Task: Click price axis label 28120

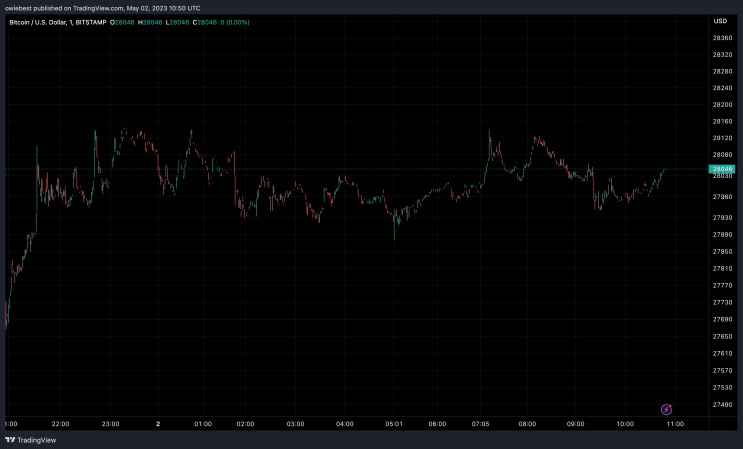Action: coord(722,138)
